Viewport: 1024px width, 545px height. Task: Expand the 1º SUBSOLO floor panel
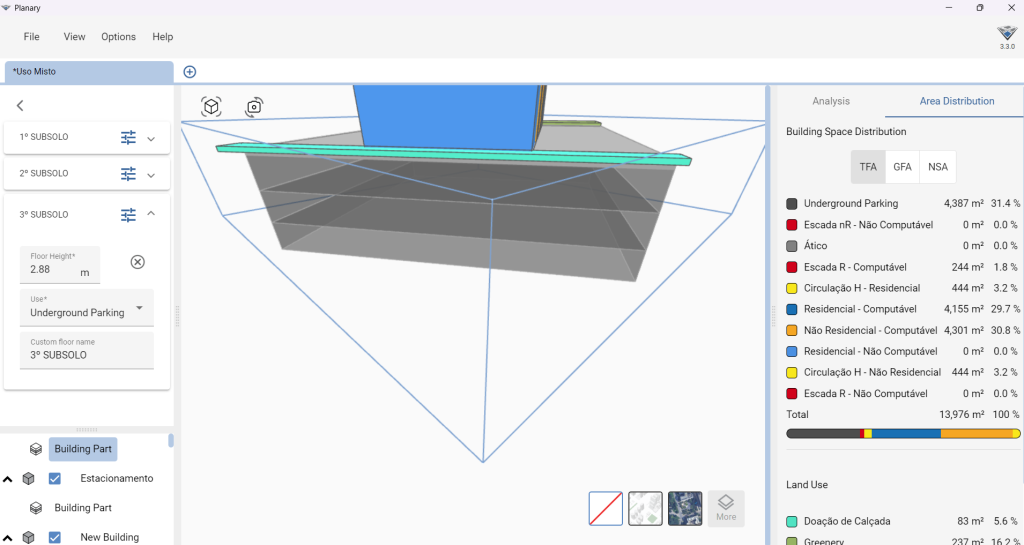152,138
